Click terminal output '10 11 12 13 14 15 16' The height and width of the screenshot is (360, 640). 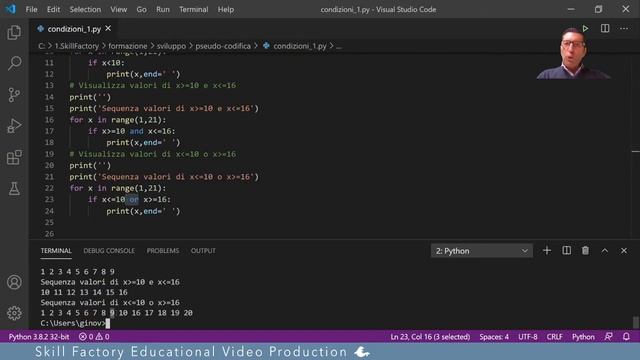point(84,292)
